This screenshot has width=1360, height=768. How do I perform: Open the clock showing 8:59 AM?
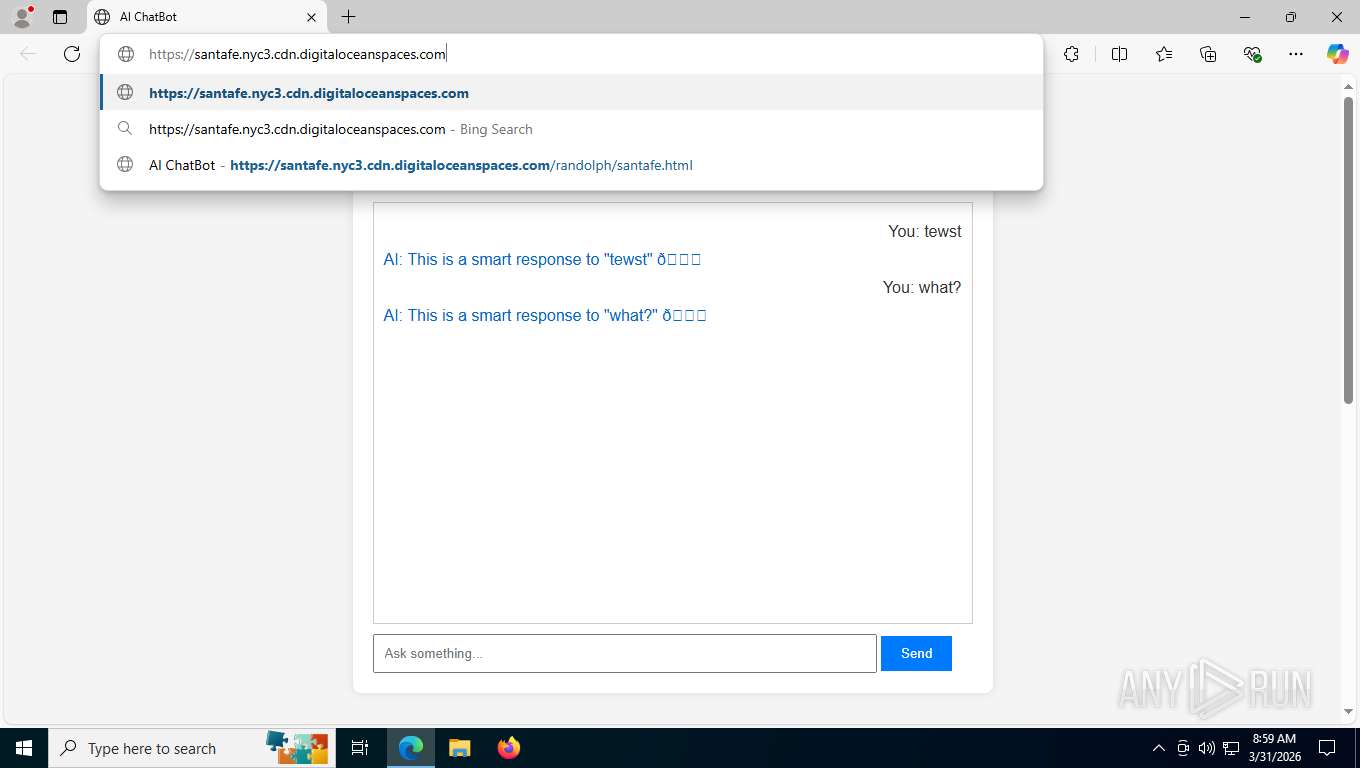coord(1273,748)
